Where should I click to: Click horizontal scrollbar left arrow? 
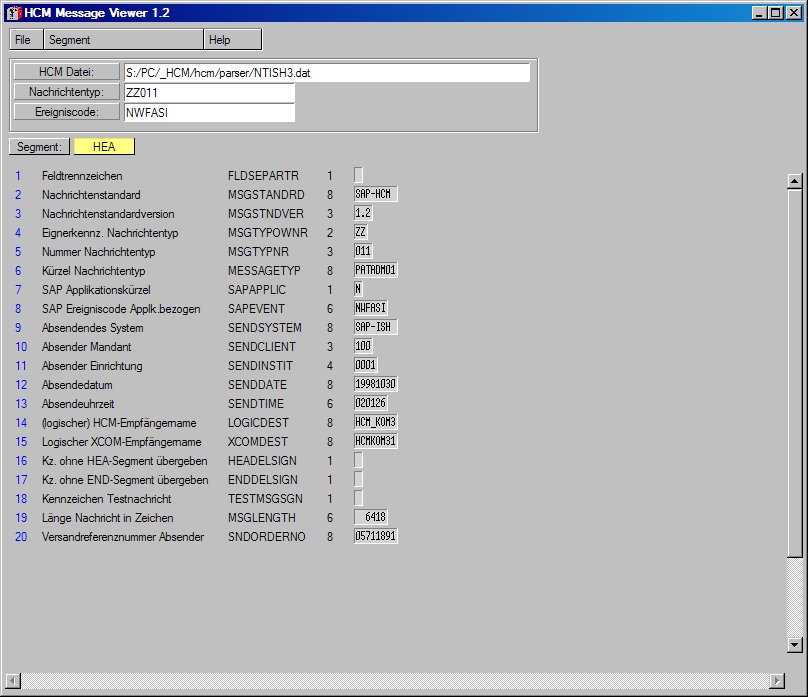pos(13,680)
